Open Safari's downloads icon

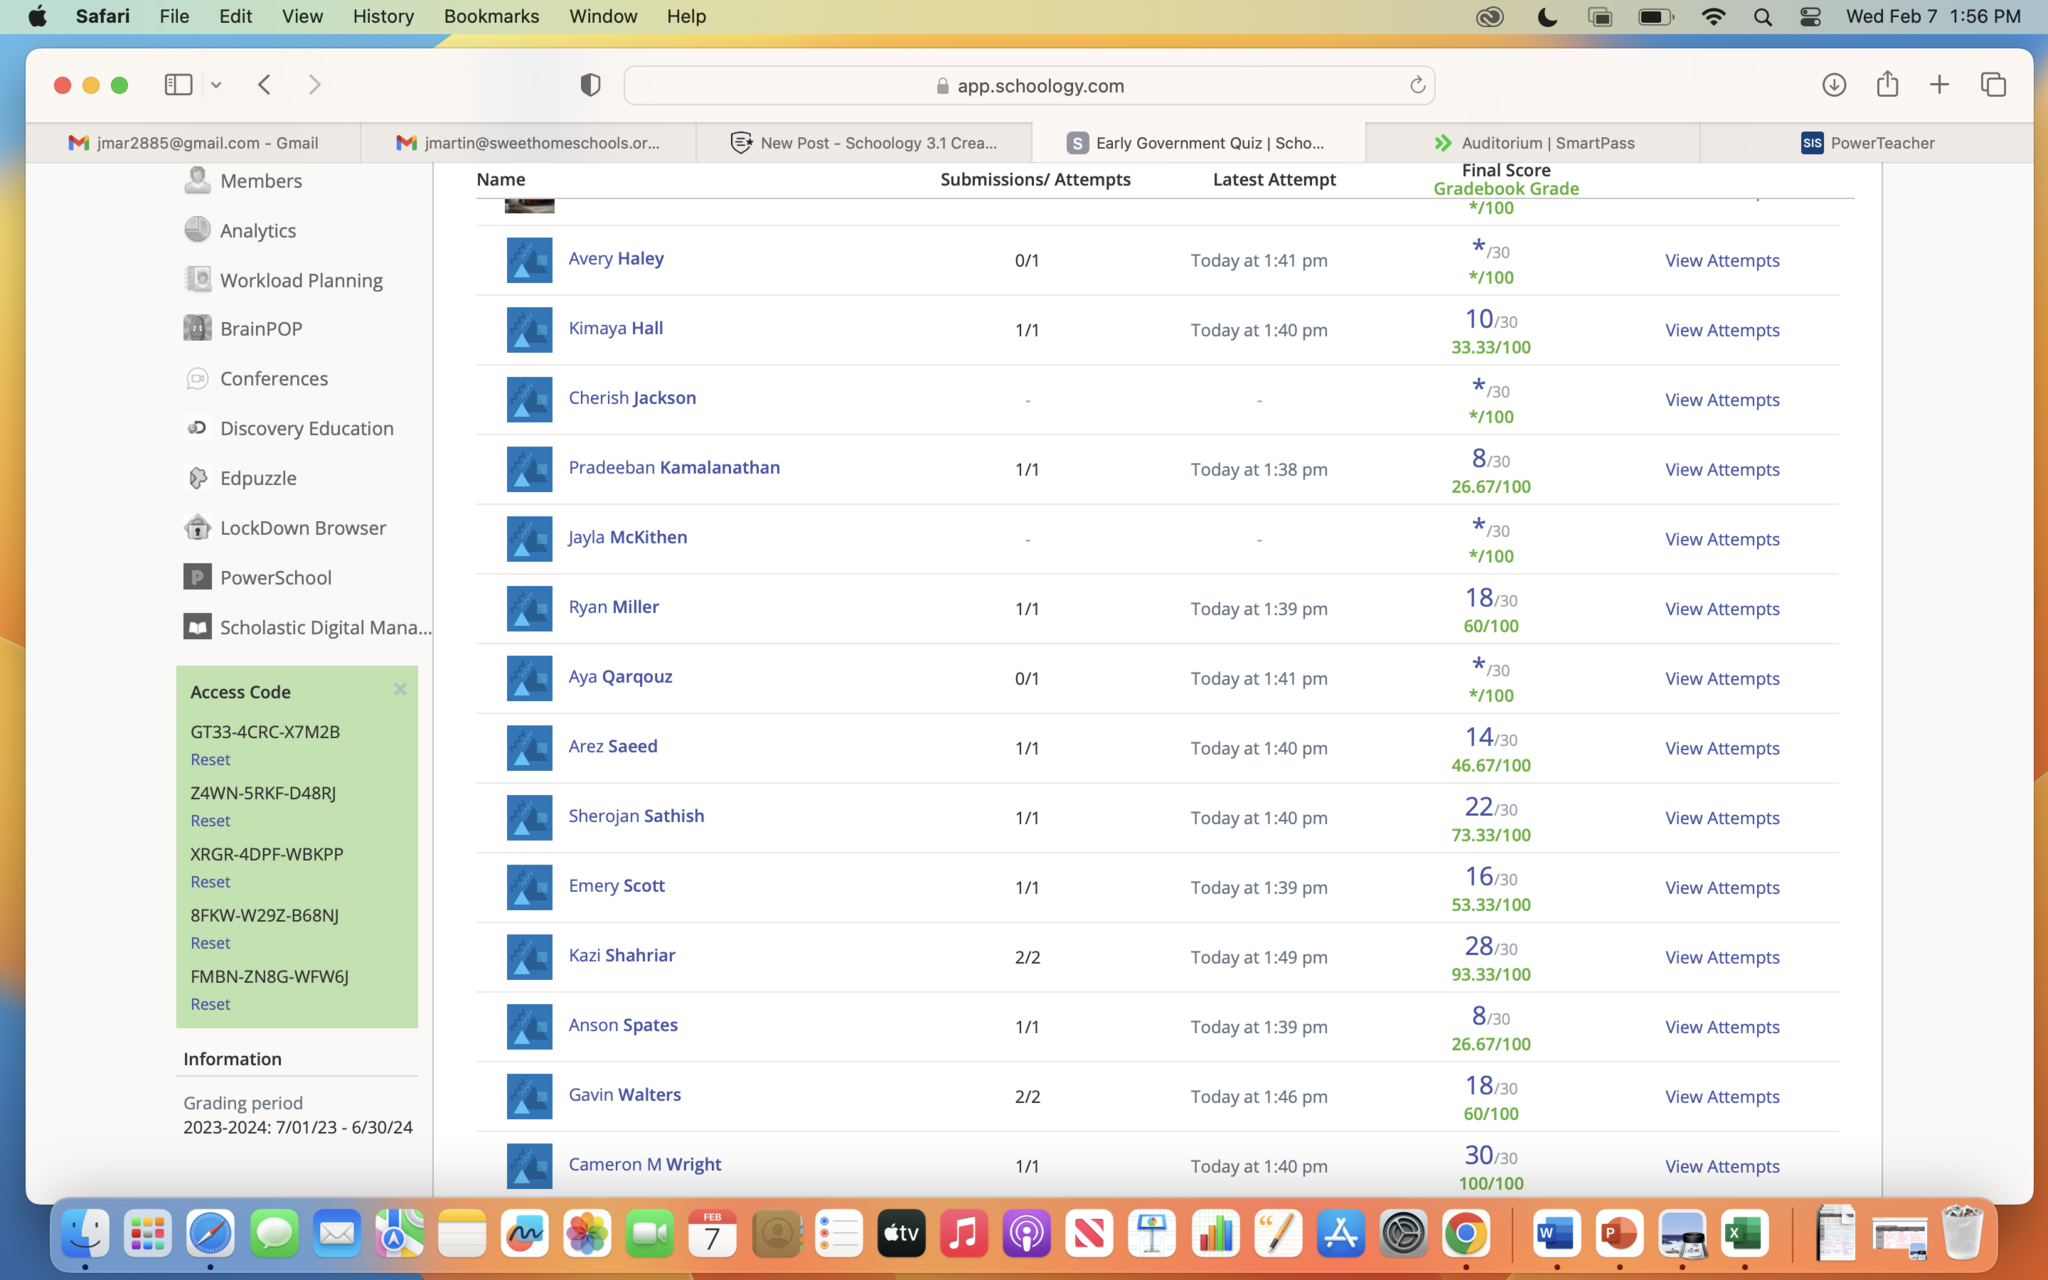point(1833,85)
